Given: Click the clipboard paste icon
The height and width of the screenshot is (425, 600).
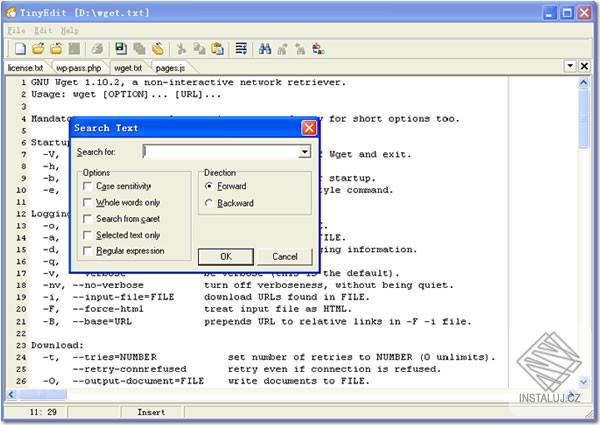Looking at the screenshot, I should click(x=217, y=49).
